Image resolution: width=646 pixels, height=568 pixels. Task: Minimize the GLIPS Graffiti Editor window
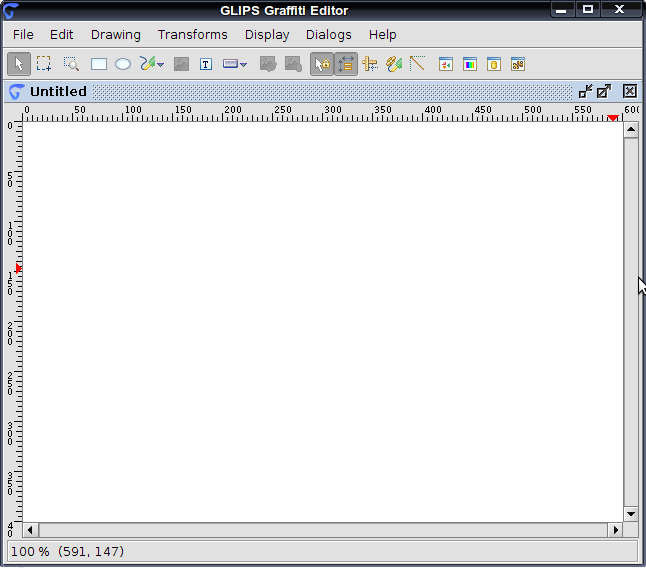click(x=561, y=10)
